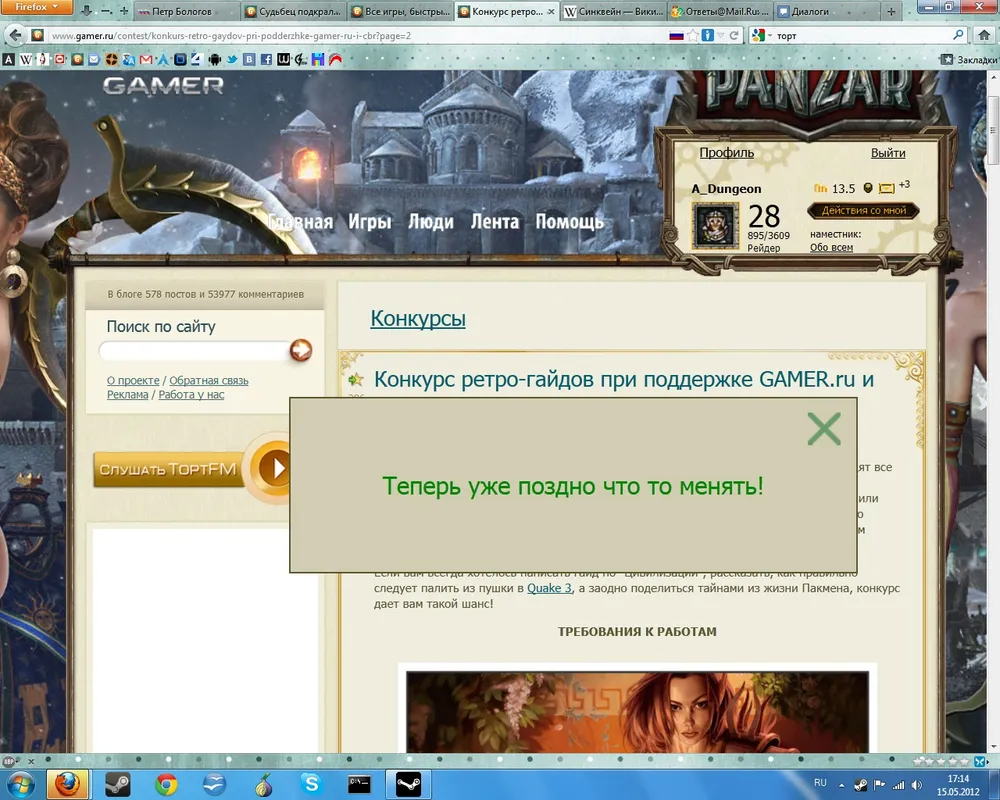Click the star icon beside contest title
This screenshot has height=800, width=1000.
pyautogui.click(x=355, y=380)
